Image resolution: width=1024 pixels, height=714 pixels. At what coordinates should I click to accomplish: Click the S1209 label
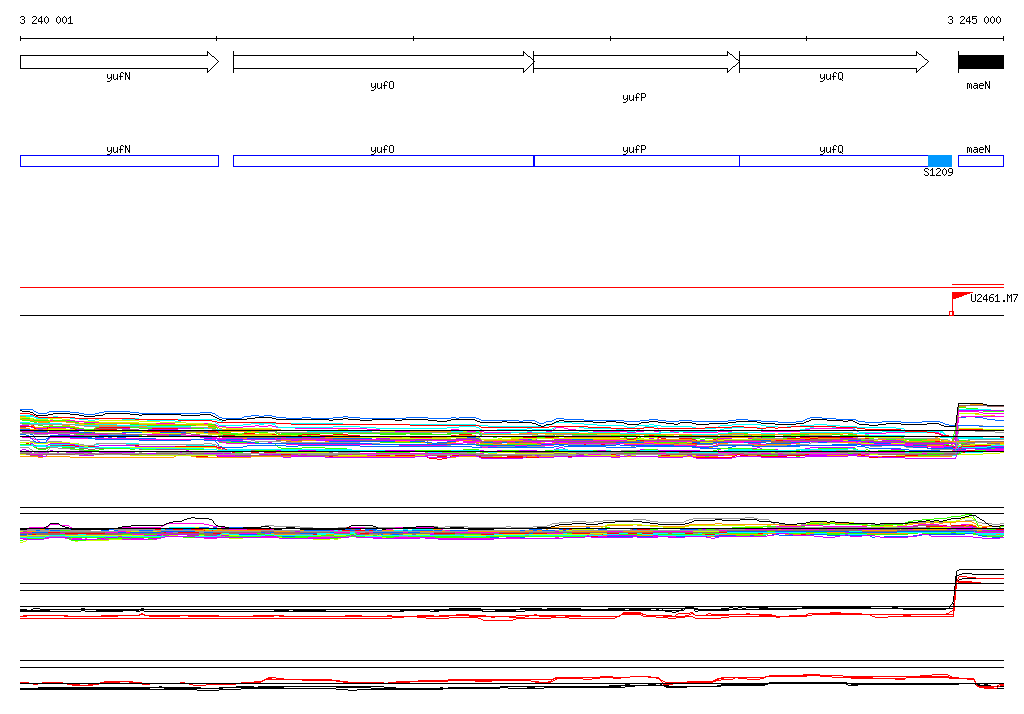click(938, 172)
